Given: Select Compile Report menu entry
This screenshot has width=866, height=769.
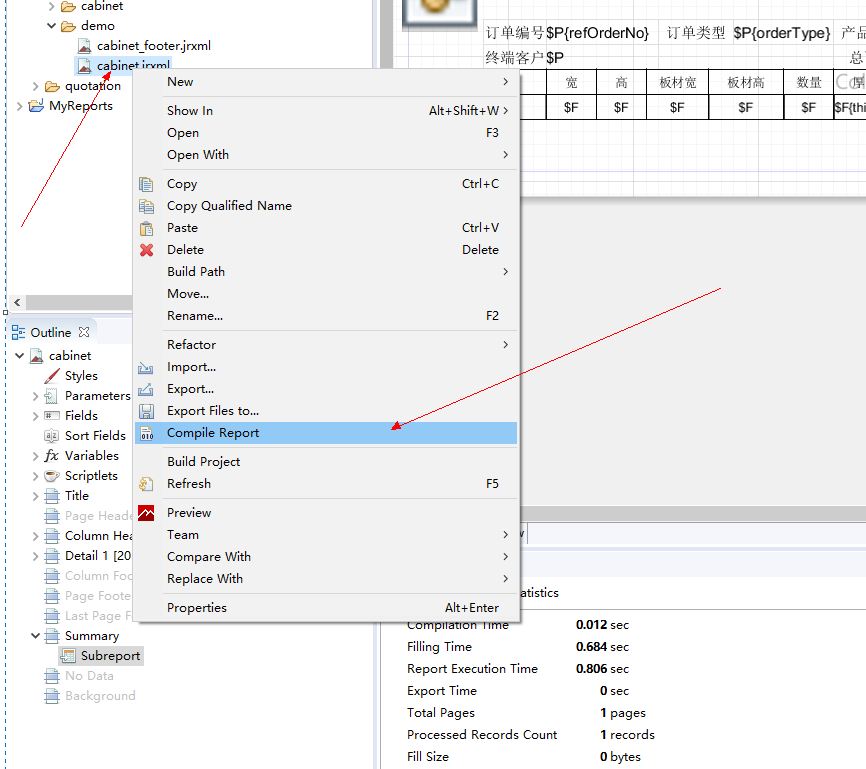Looking at the screenshot, I should 326,433.
